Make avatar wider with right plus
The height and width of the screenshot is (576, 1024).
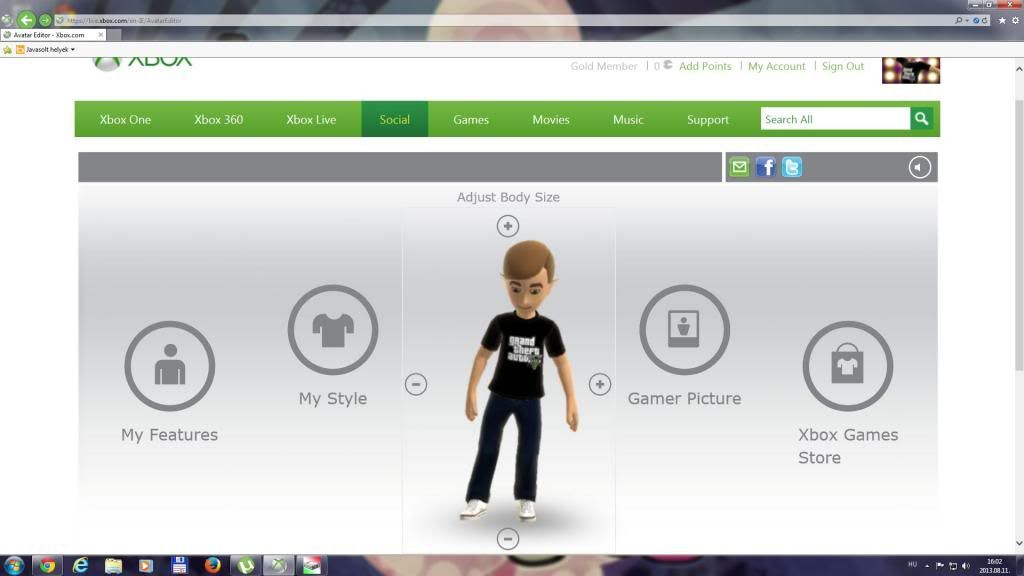click(x=600, y=384)
